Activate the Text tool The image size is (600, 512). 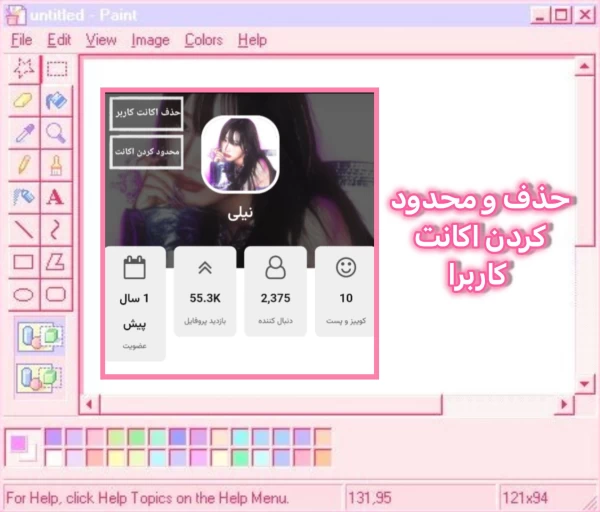click(x=57, y=196)
